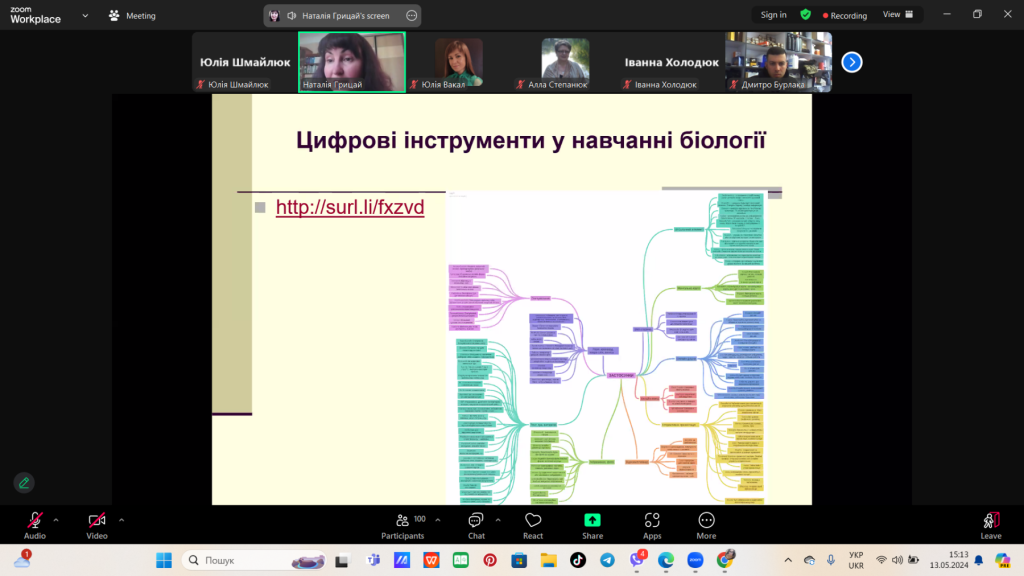The height and width of the screenshot is (576, 1024).
Task: Open the Apps panel
Action: coord(652,525)
